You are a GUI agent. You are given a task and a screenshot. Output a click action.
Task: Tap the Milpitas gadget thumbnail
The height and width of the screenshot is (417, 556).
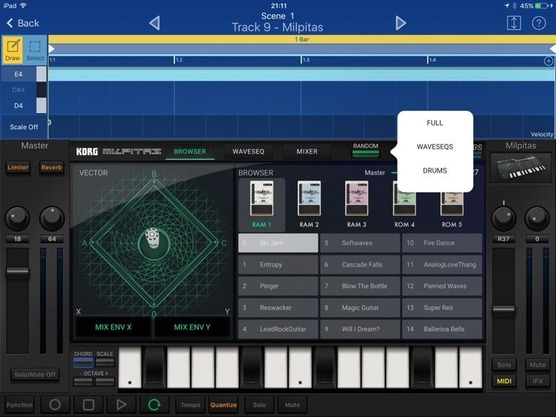pyautogui.click(x=521, y=168)
